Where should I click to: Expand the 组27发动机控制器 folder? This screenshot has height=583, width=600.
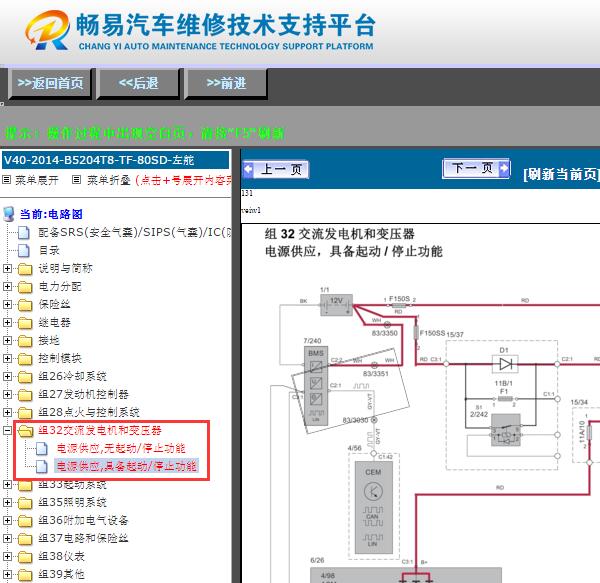tap(7, 394)
